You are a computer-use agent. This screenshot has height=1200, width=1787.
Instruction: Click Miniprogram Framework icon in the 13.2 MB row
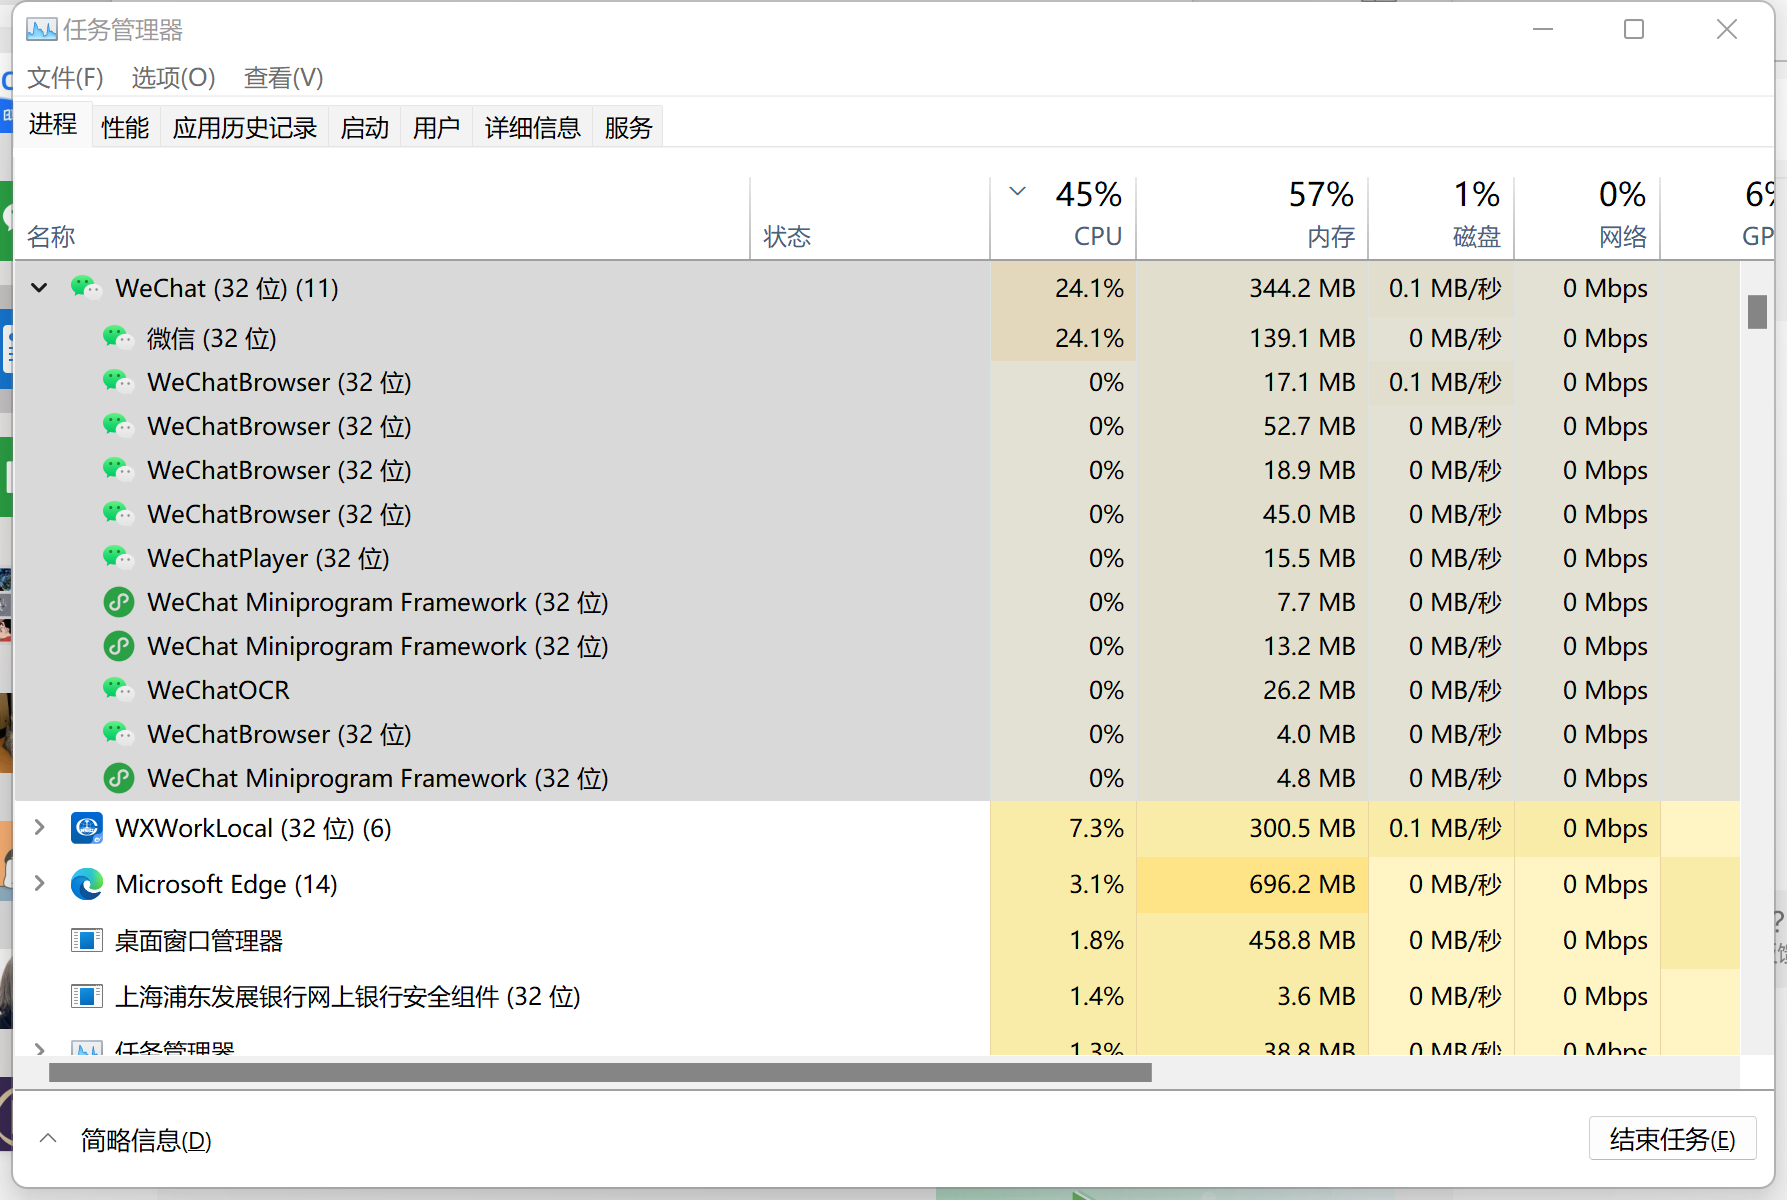tap(119, 646)
